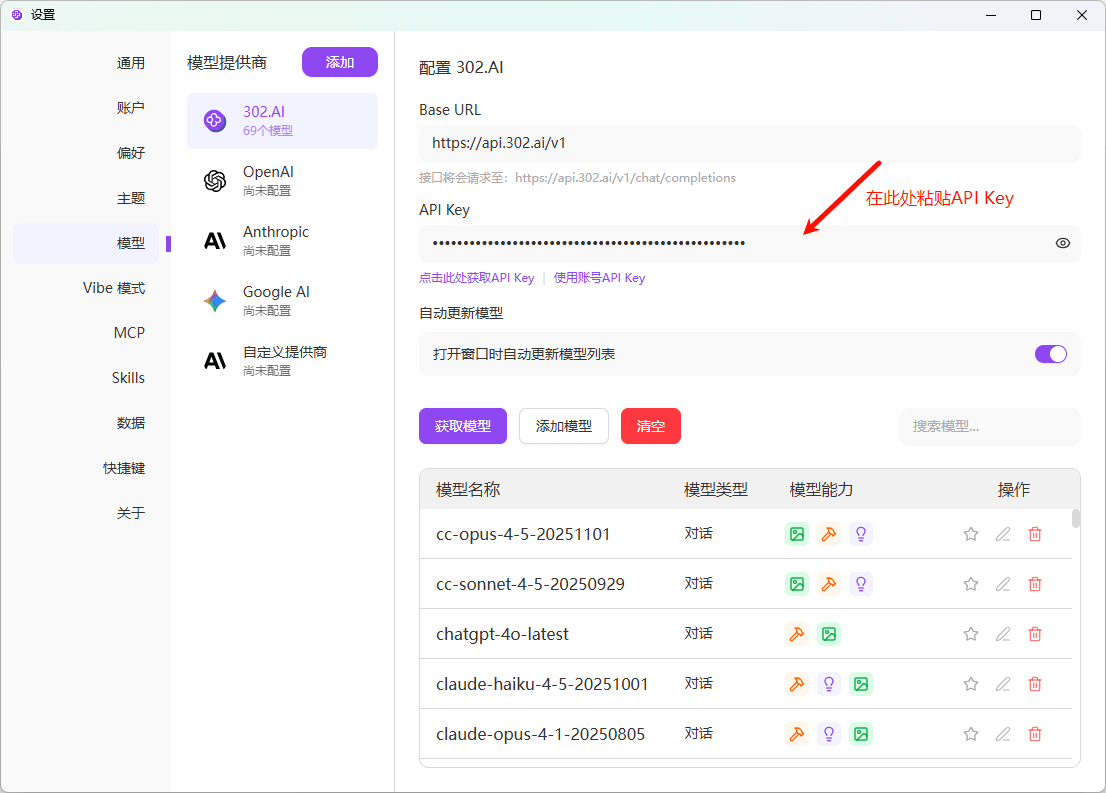Focus the 搜索模型 search field
Image resolution: width=1106 pixels, height=793 pixels.
tap(989, 426)
